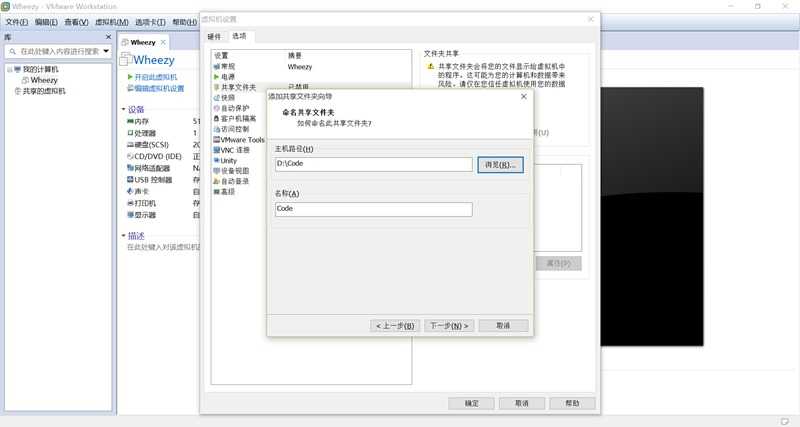The width and height of the screenshot is (800, 427).
Task: Select the VMware Tools option icon
Action: (x=216, y=139)
